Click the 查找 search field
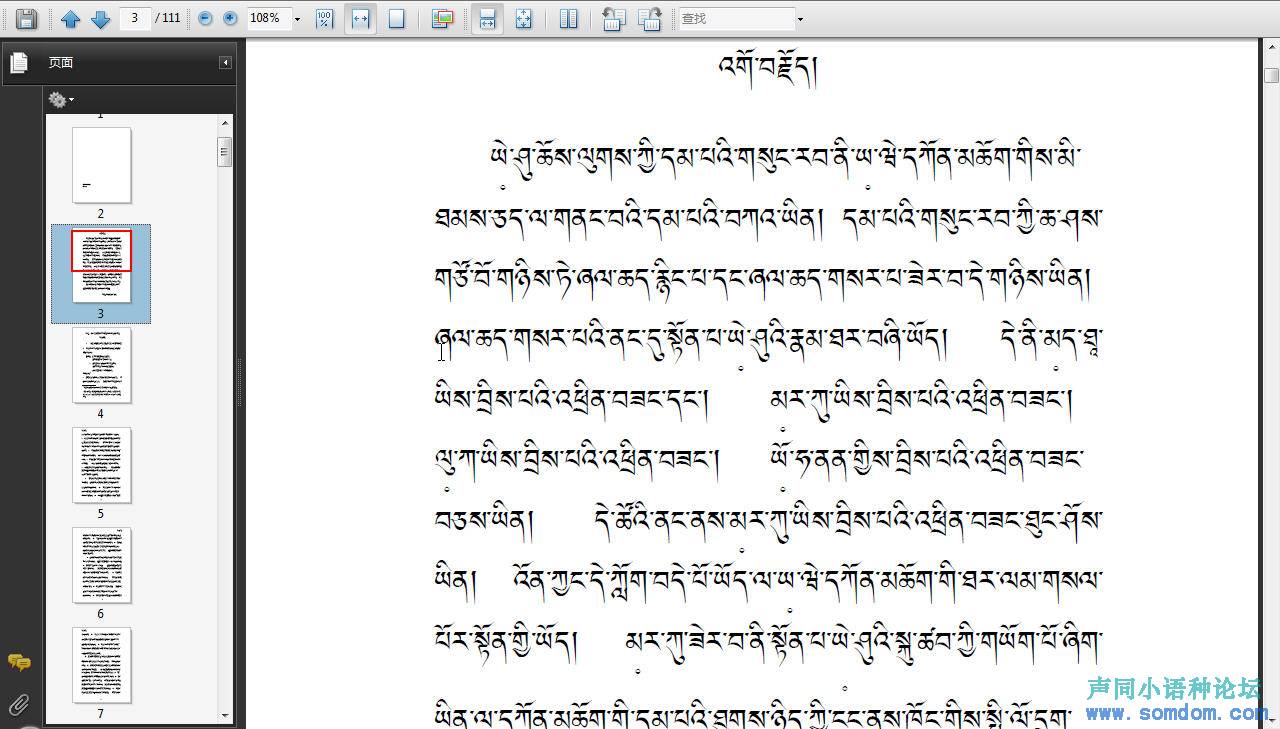Image resolution: width=1280 pixels, height=729 pixels. (x=736, y=18)
